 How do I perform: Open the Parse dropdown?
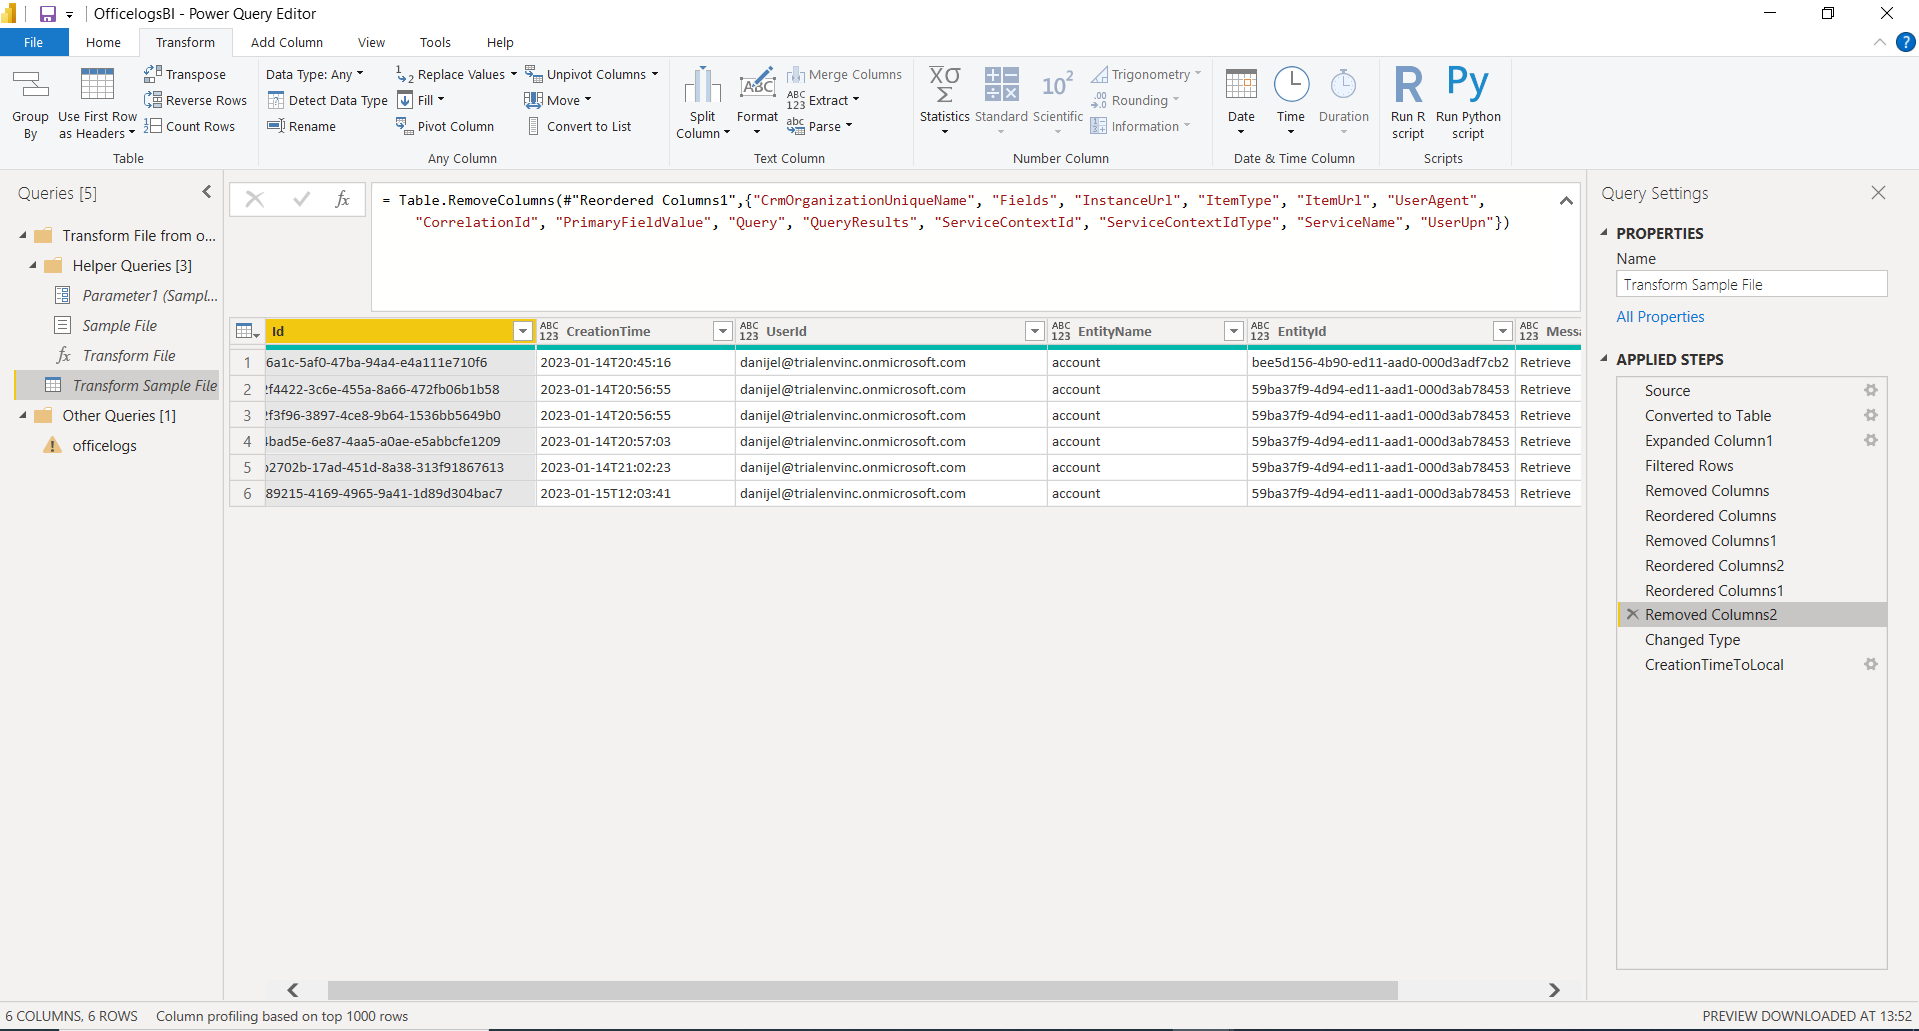tap(819, 126)
